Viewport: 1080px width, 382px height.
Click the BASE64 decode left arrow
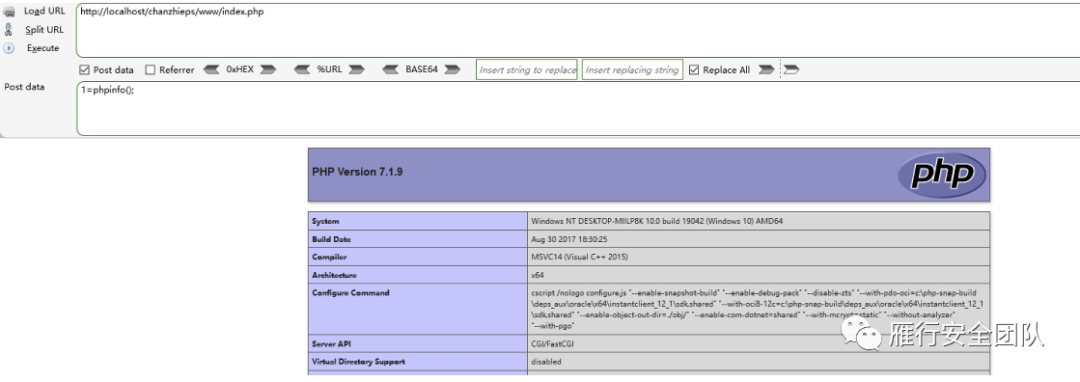tap(391, 70)
